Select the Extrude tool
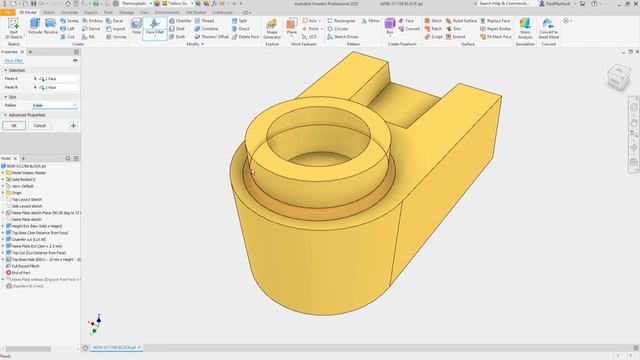The image size is (640, 360). tap(35, 27)
